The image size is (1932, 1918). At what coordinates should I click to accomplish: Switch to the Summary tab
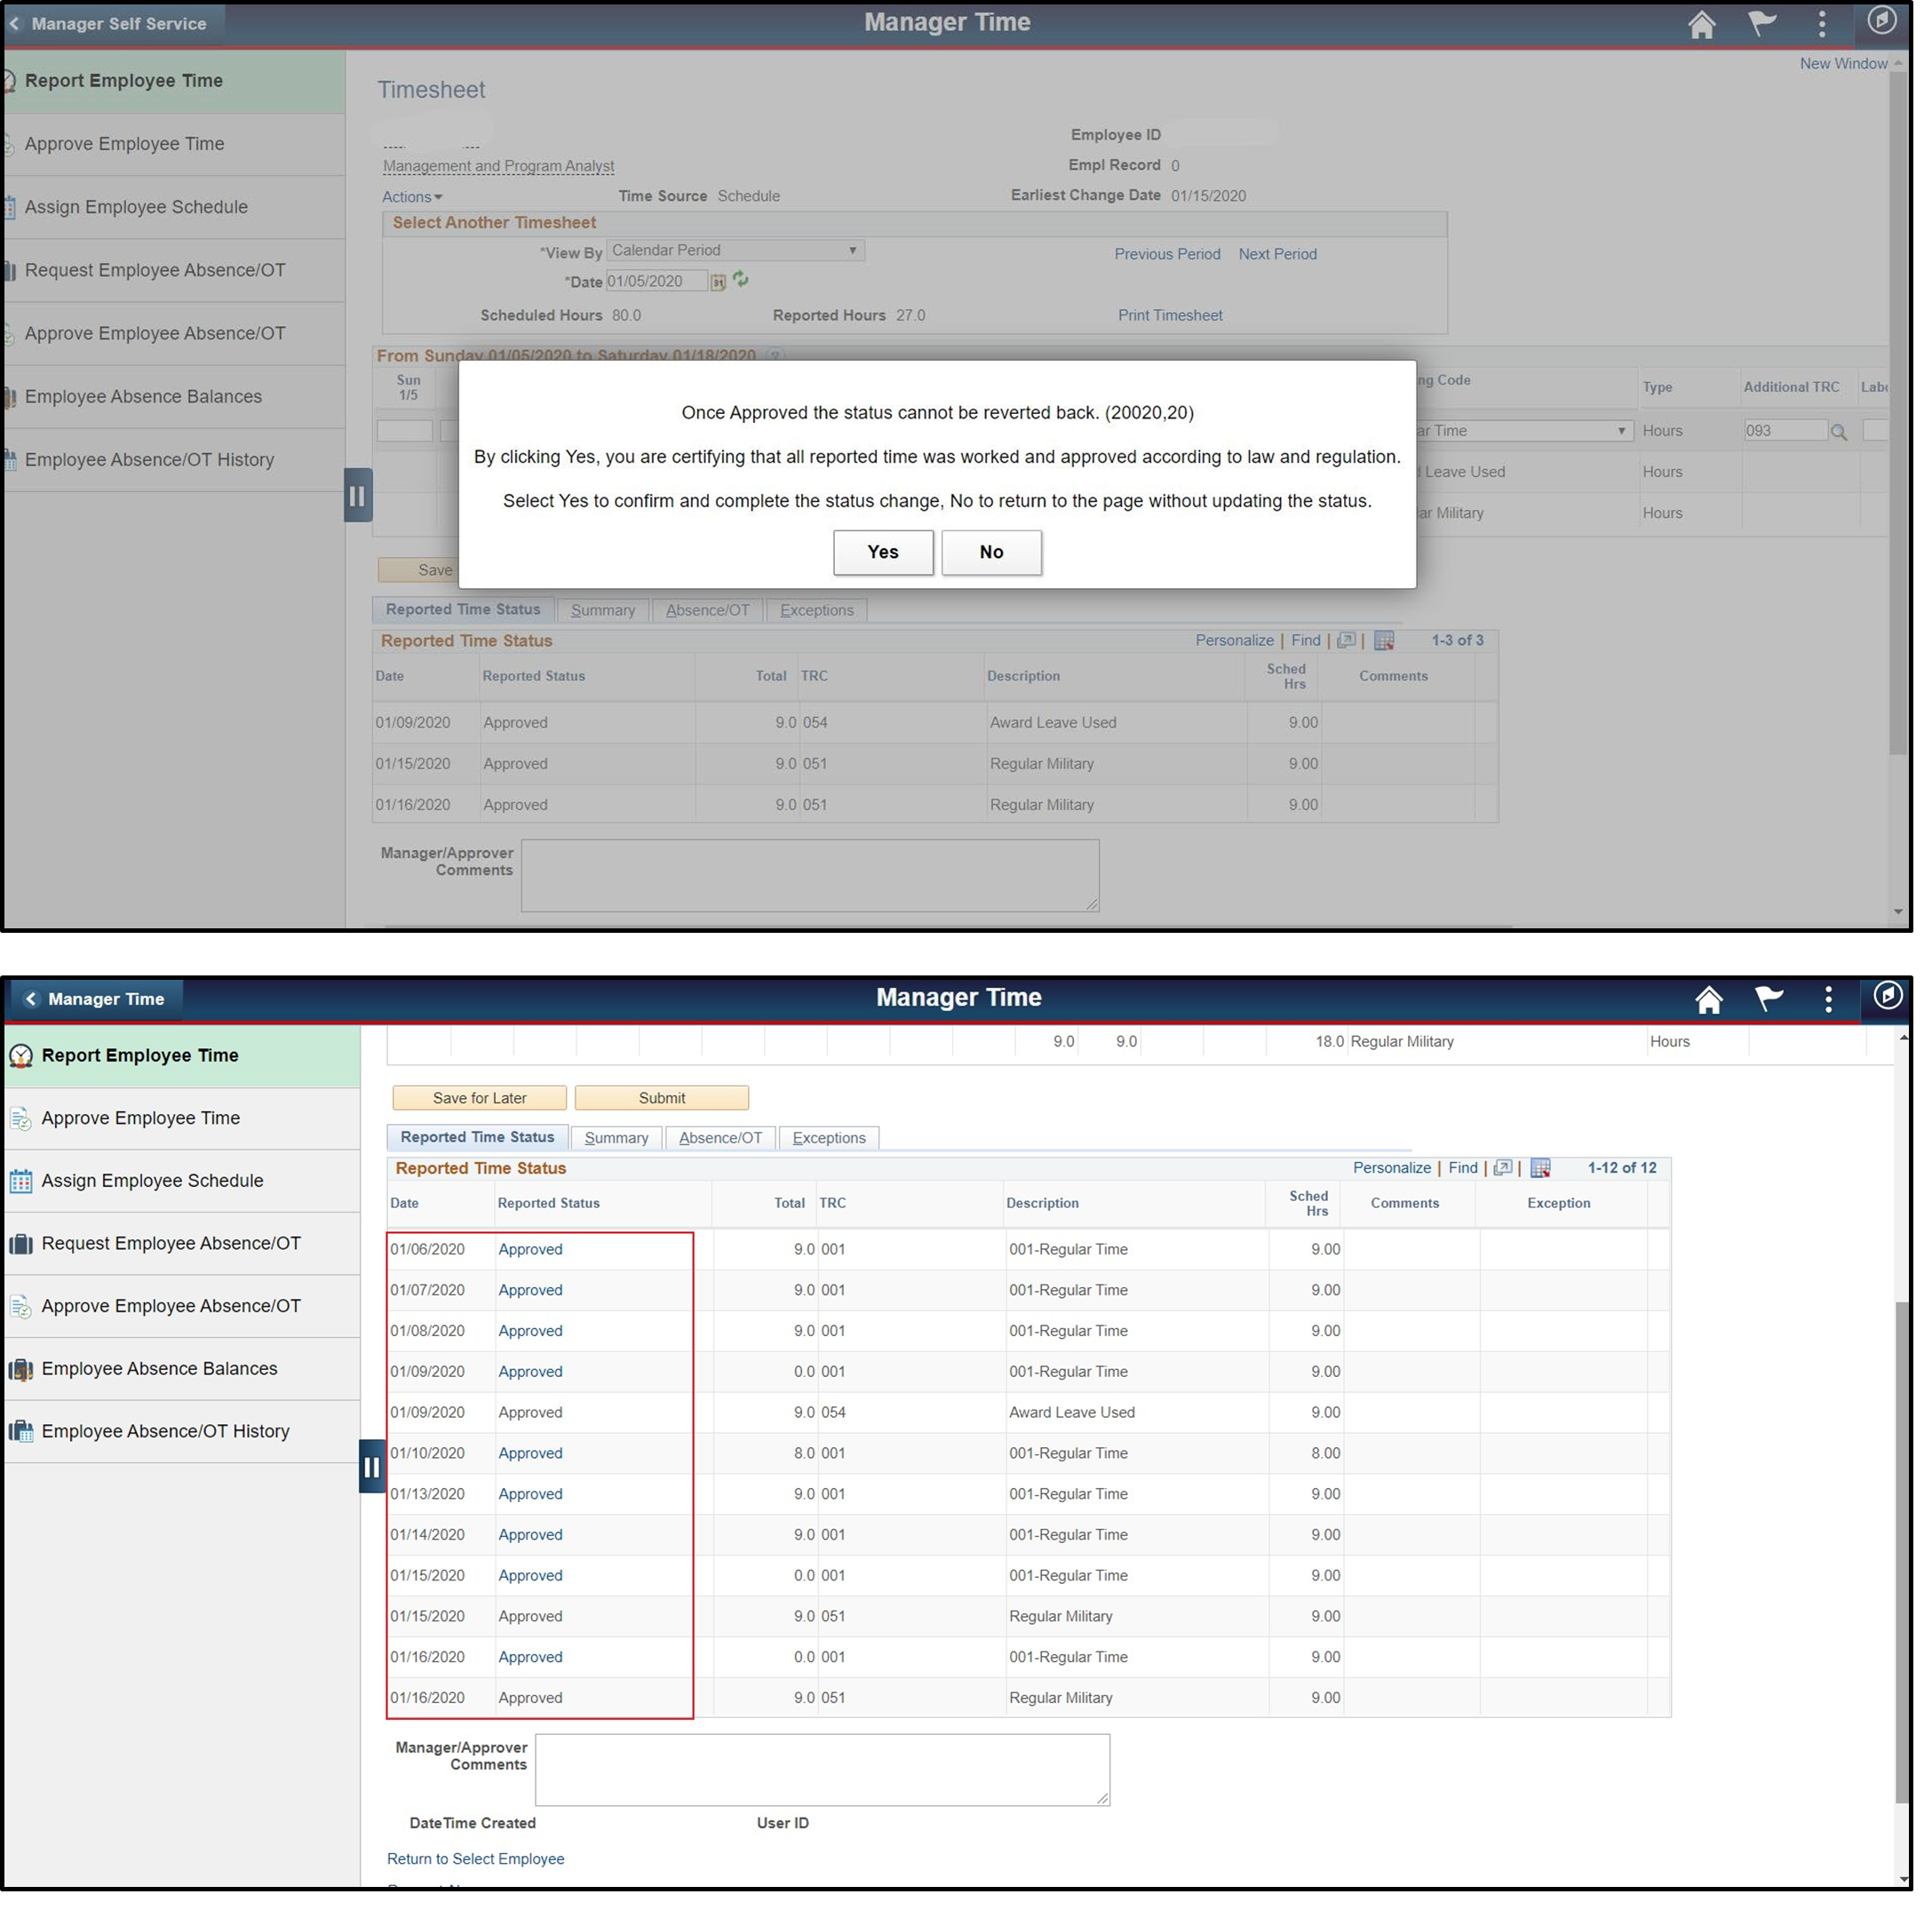pos(616,1137)
